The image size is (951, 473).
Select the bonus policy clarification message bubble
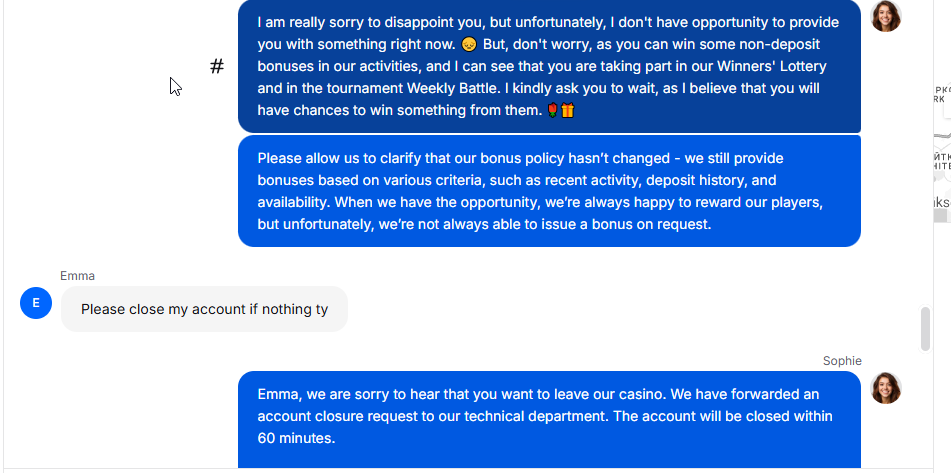[549, 191]
